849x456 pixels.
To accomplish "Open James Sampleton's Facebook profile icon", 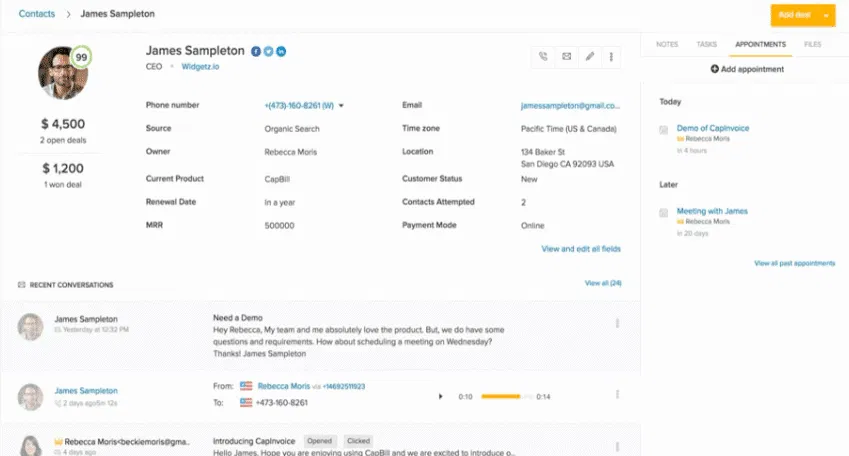I will 256,51.
